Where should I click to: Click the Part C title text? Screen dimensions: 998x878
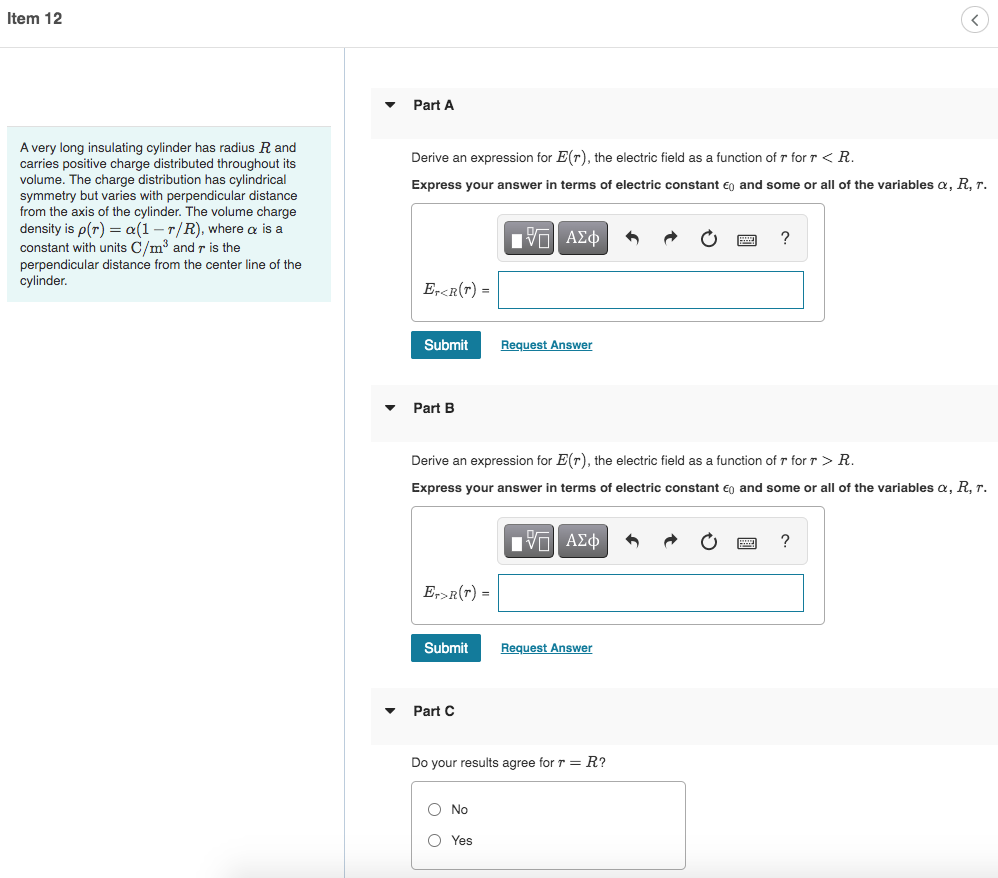click(x=433, y=711)
